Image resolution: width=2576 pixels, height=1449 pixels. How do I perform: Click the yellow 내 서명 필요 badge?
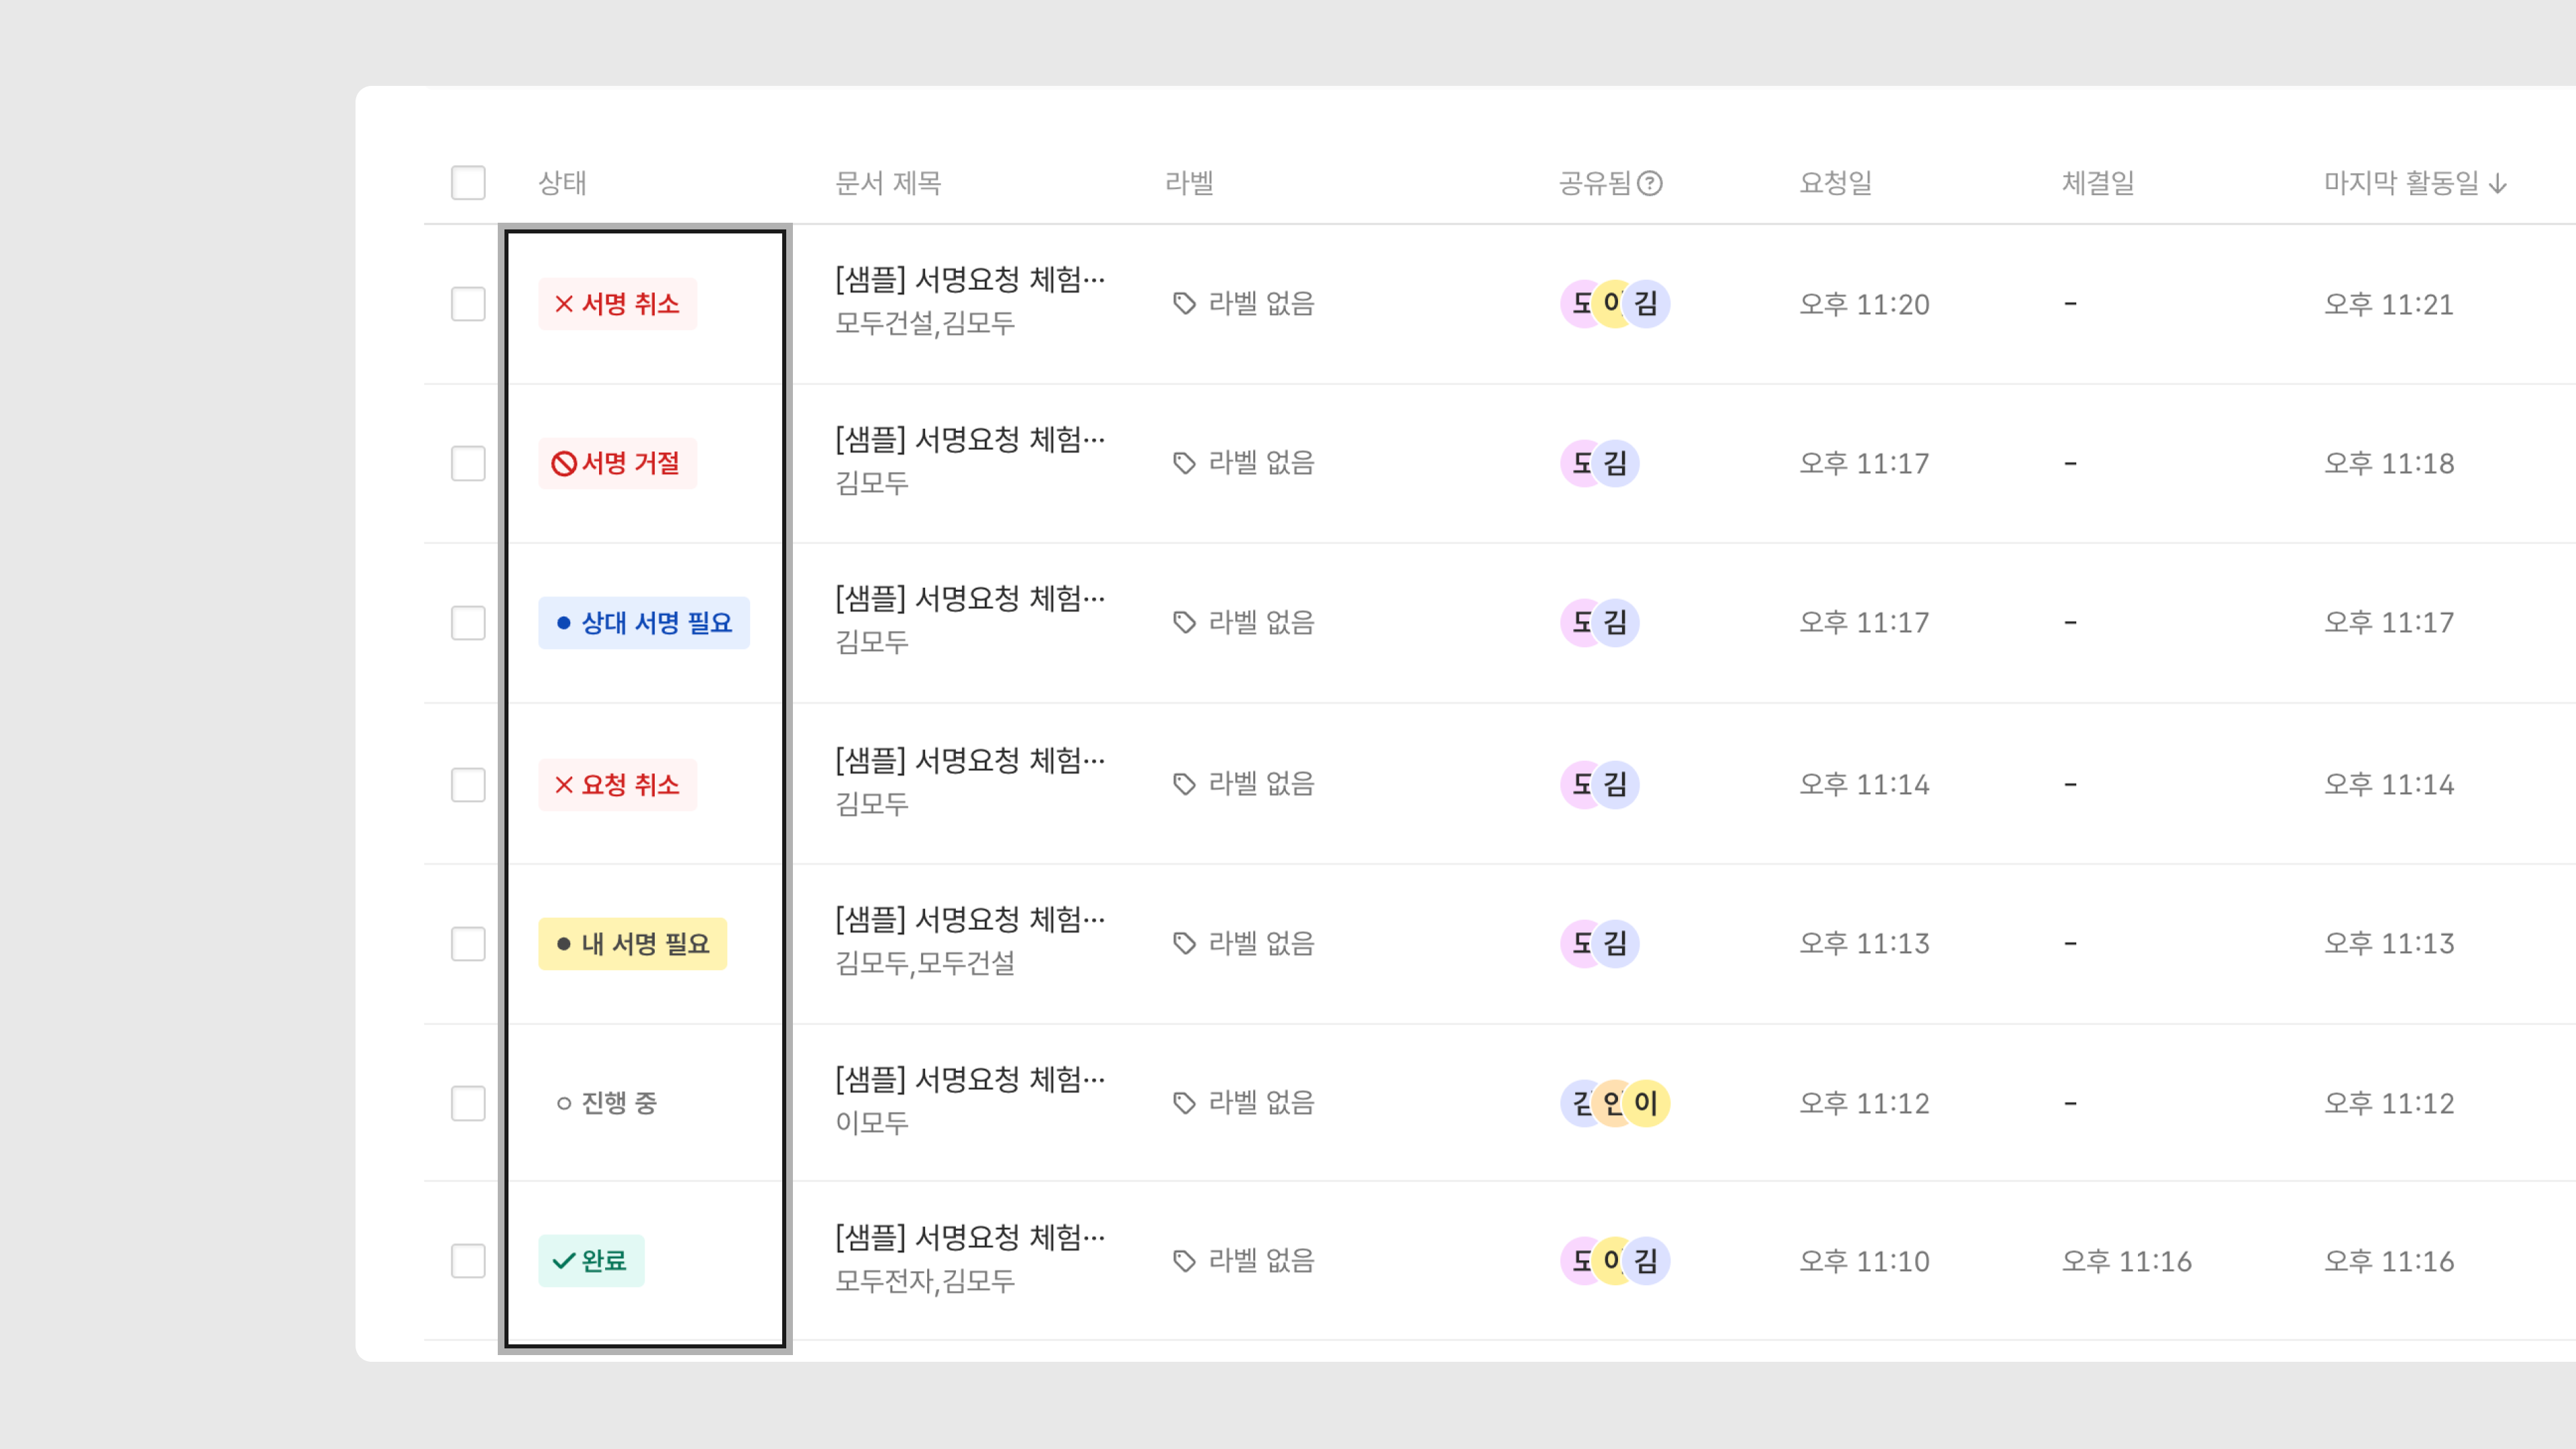click(632, 943)
